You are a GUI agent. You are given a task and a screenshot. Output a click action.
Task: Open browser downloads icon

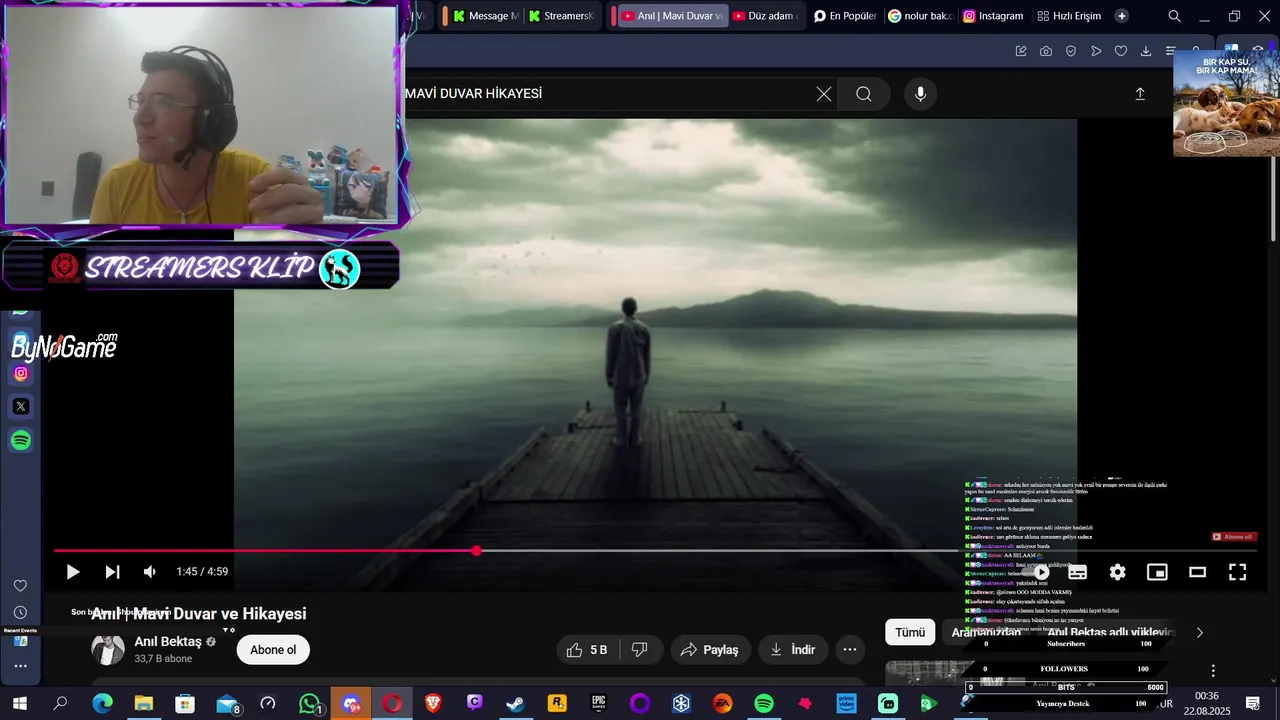(x=1146, y=51)
